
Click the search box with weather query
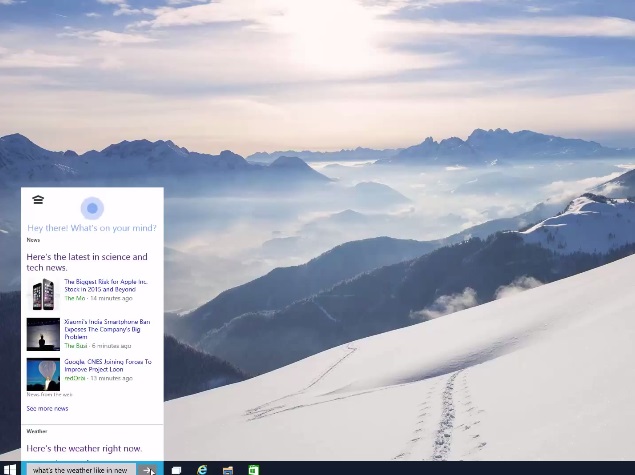click(x=80, y=469)
